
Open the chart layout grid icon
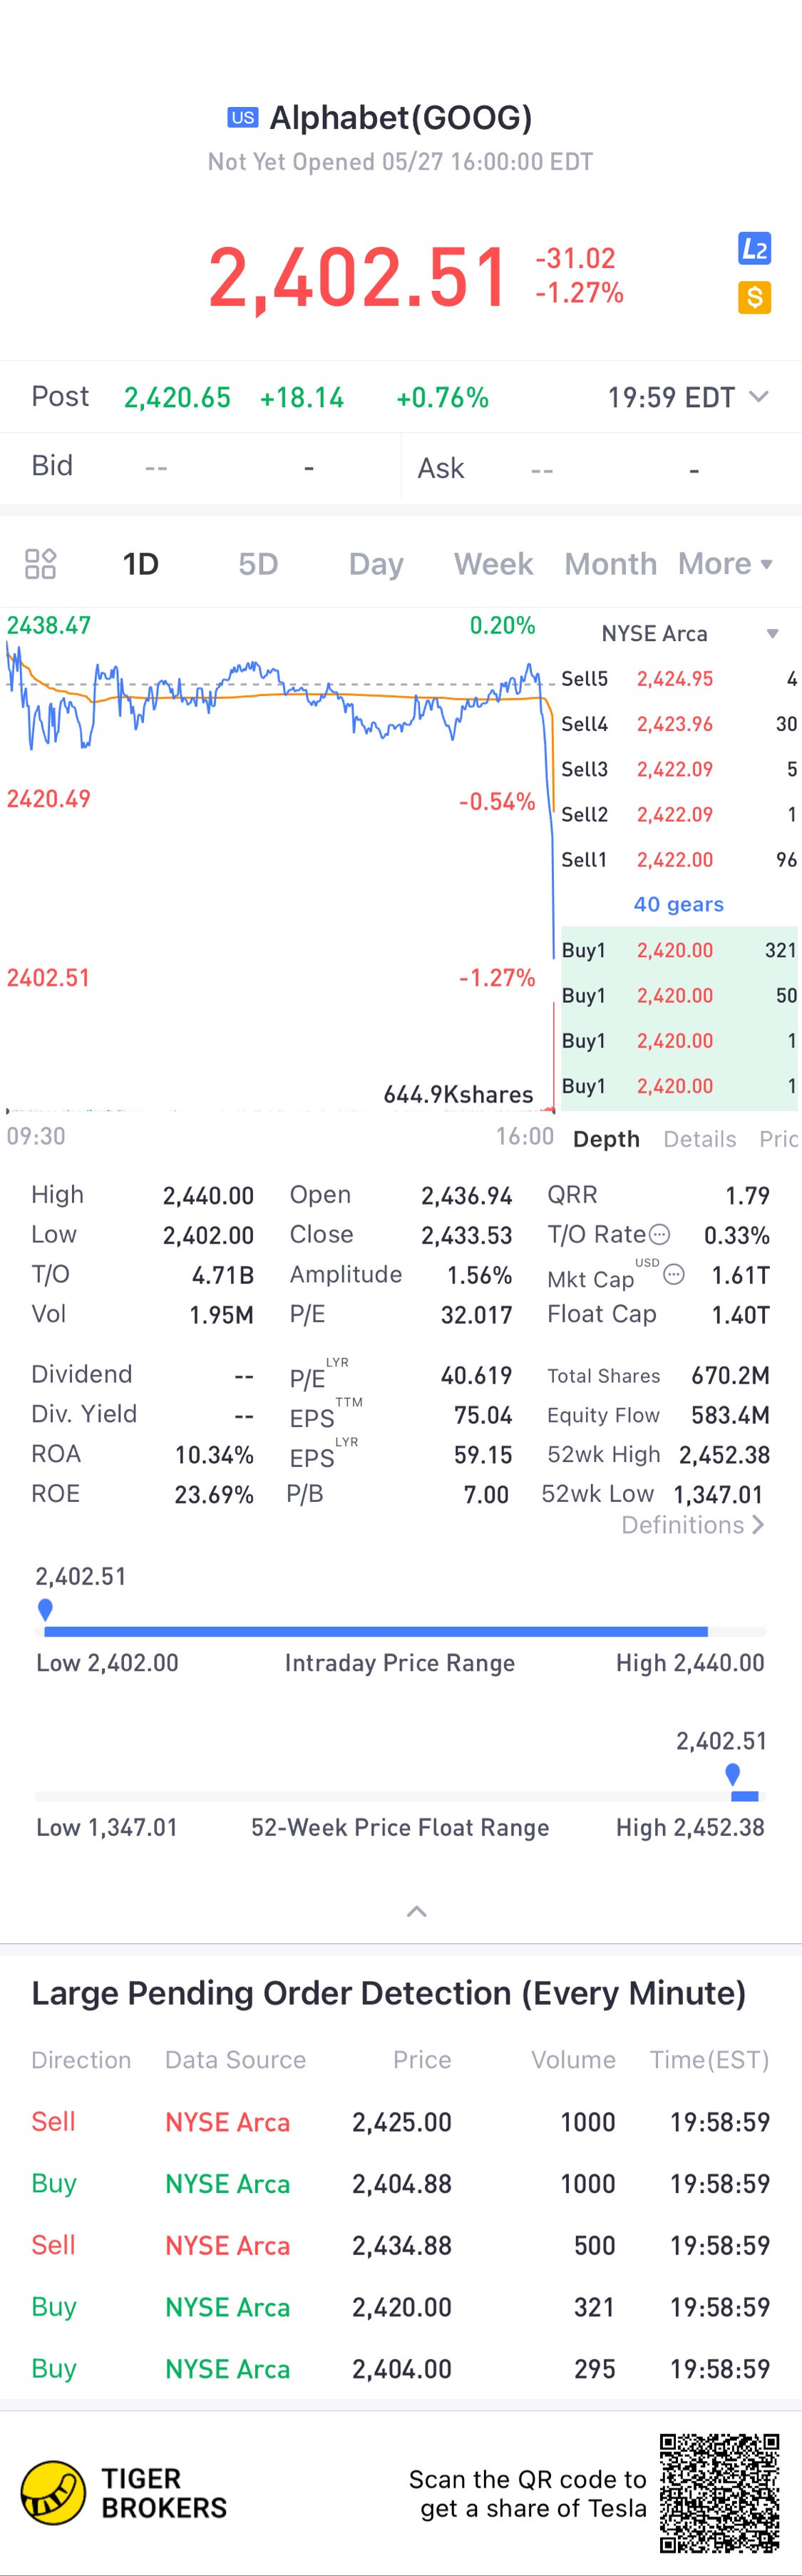40,564
